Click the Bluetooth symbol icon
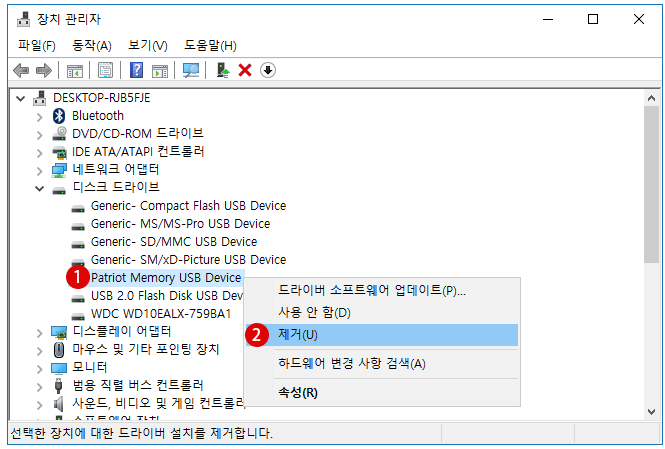 pyautogui.click(x=59, y=116)
